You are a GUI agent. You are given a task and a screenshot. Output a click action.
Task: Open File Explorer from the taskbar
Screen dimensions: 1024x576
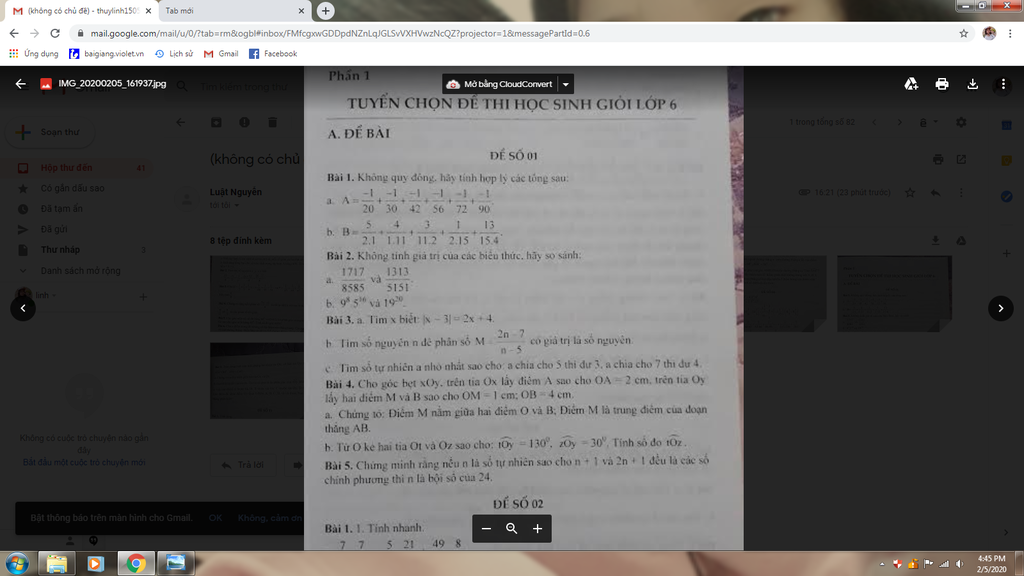57,563
